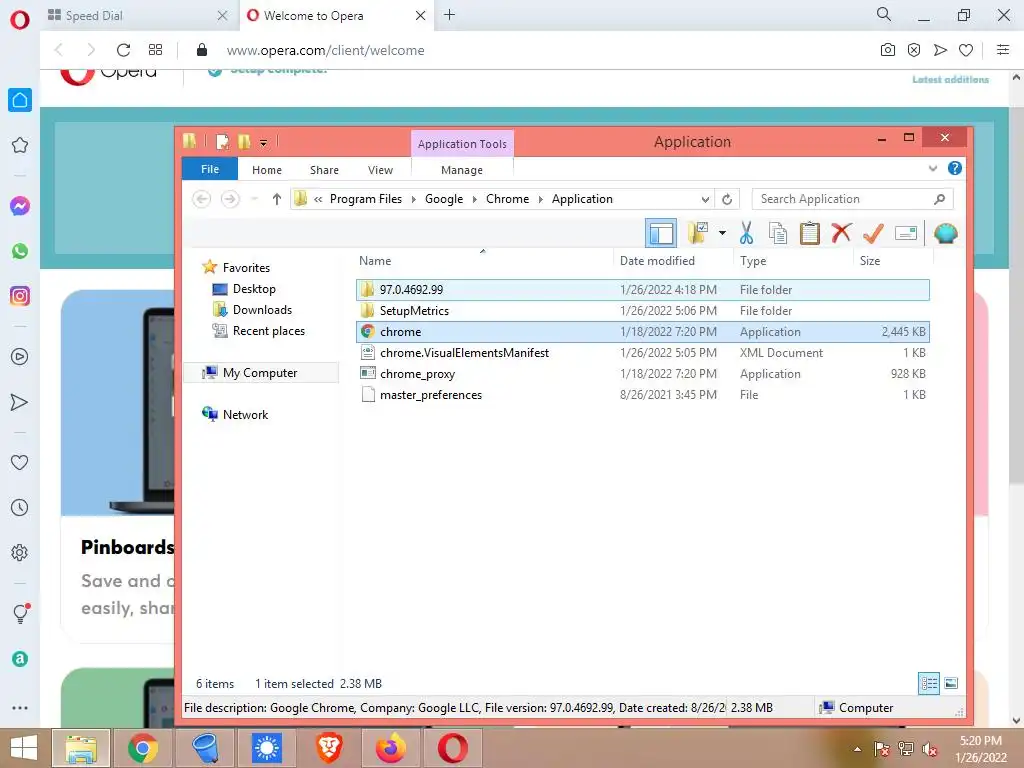Click the Windows Start button

click(24, 748)
